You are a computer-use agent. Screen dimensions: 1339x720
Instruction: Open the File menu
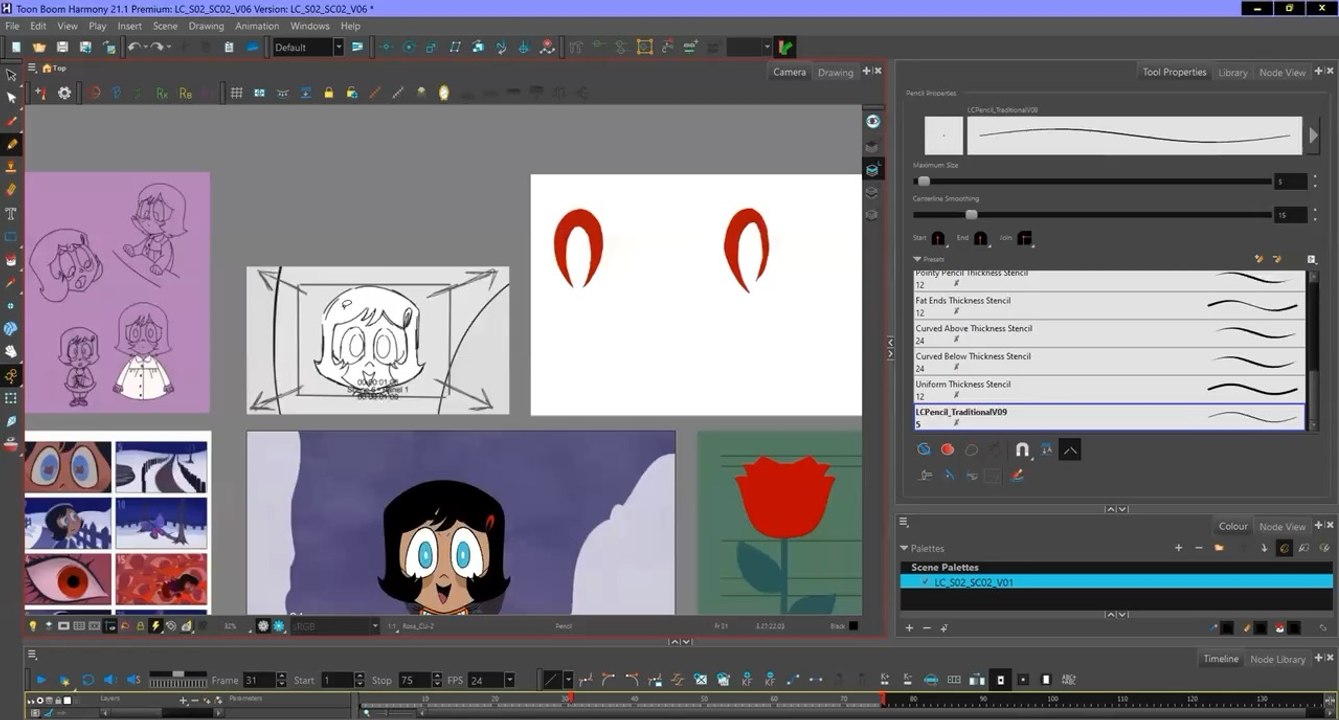(12, 26)
